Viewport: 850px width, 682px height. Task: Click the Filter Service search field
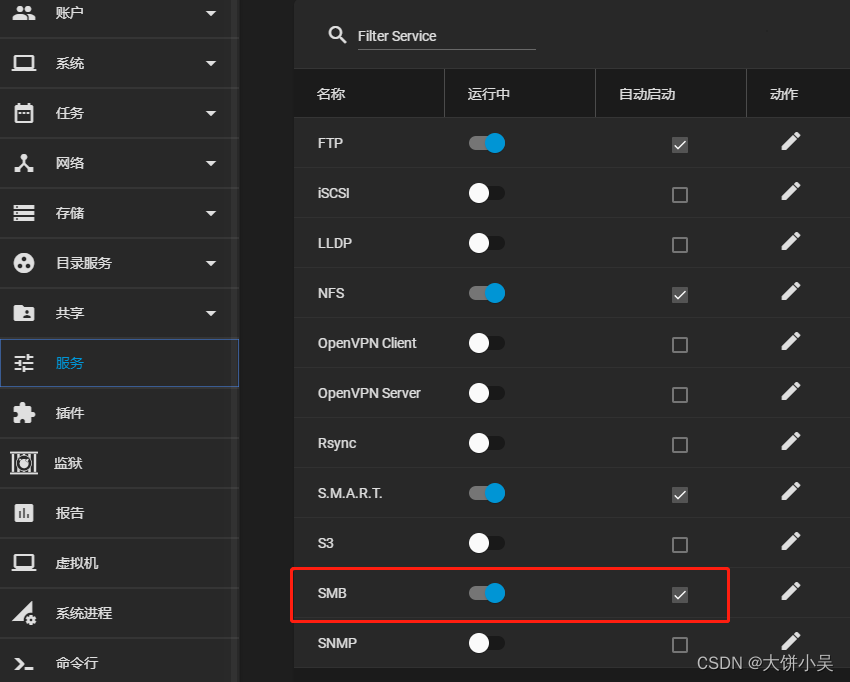pos(447,36)
